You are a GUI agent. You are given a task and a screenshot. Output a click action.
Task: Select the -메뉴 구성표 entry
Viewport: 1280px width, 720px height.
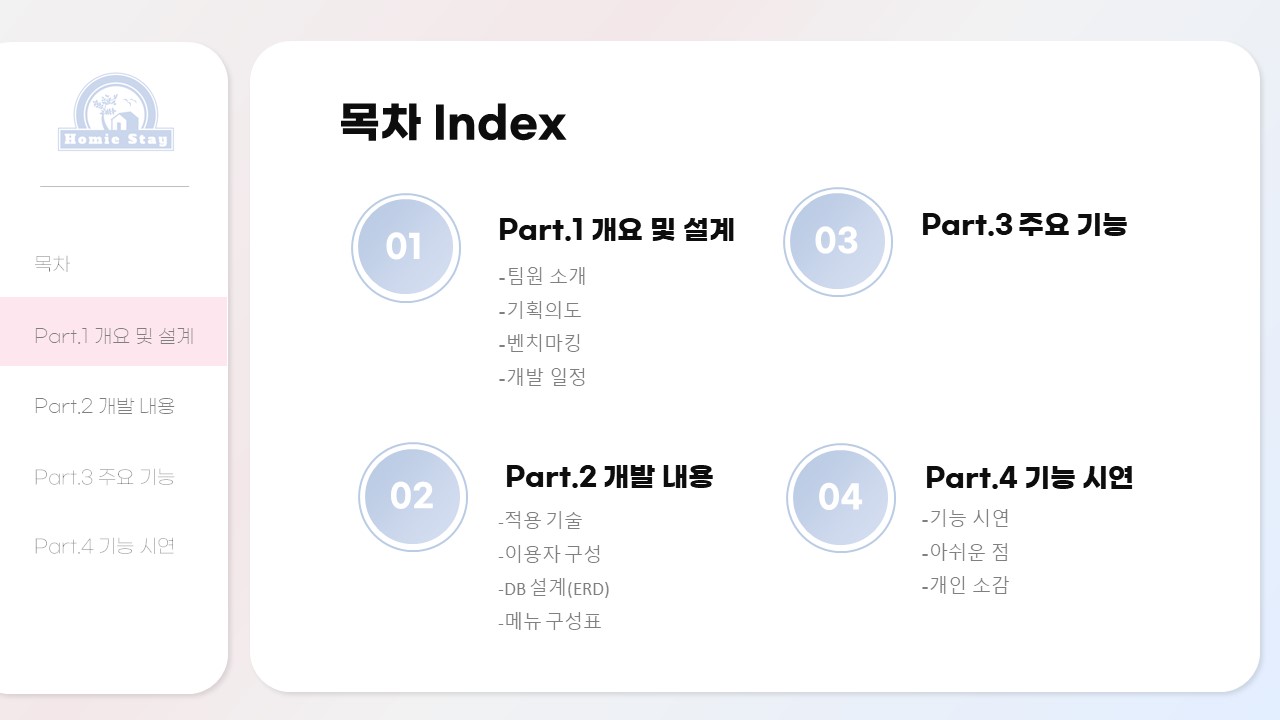point(549,621)
